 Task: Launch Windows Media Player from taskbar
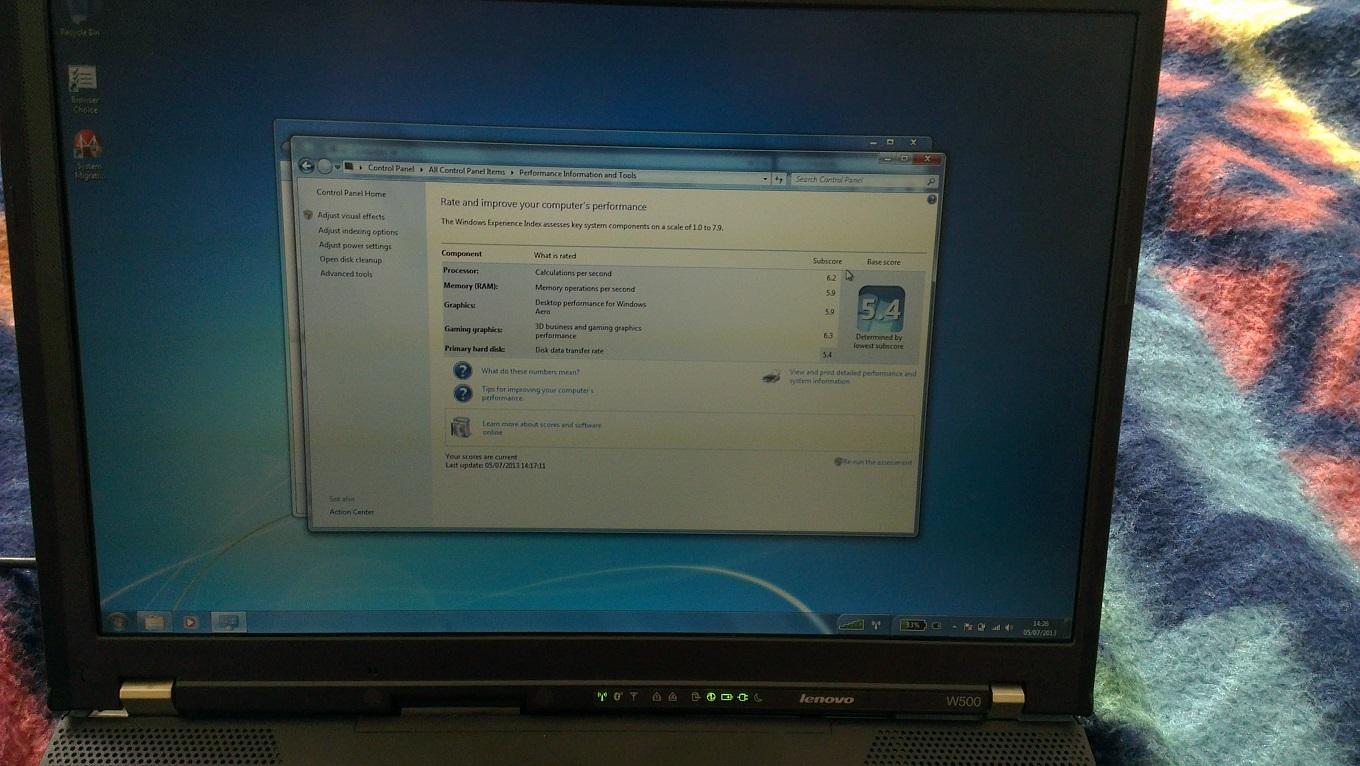click(190, 622)
